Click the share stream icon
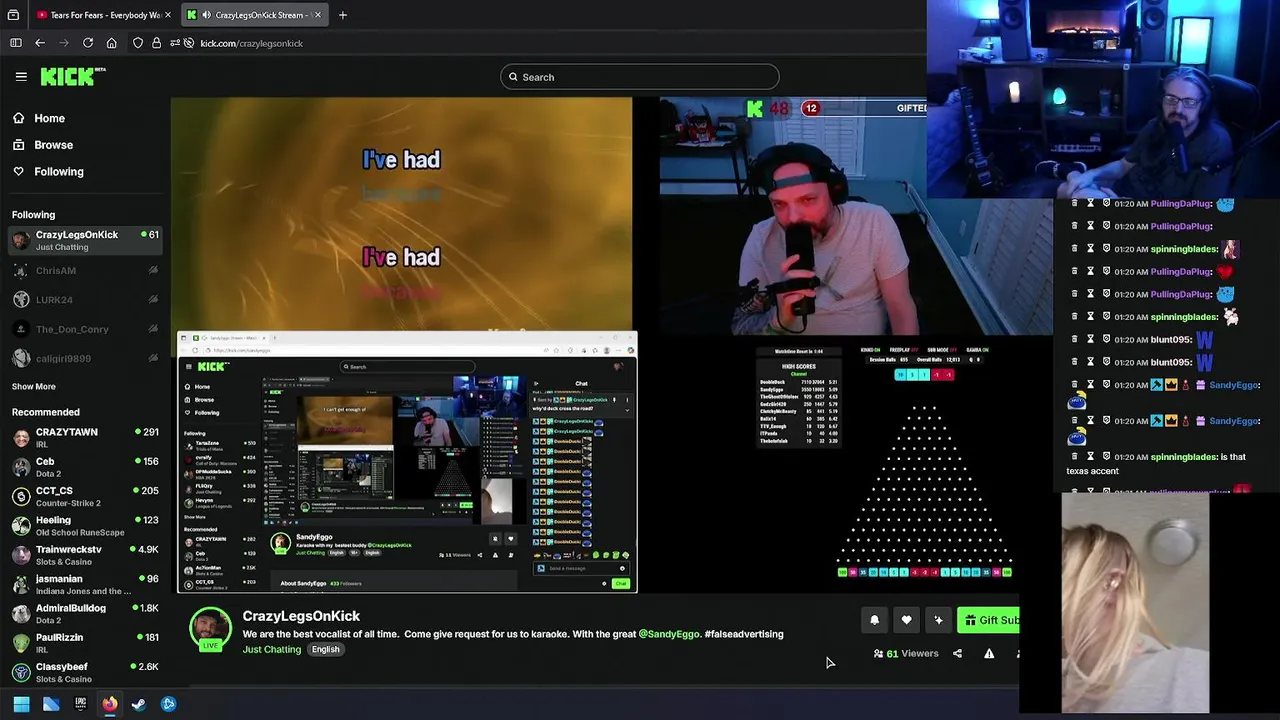 [957, 654]
